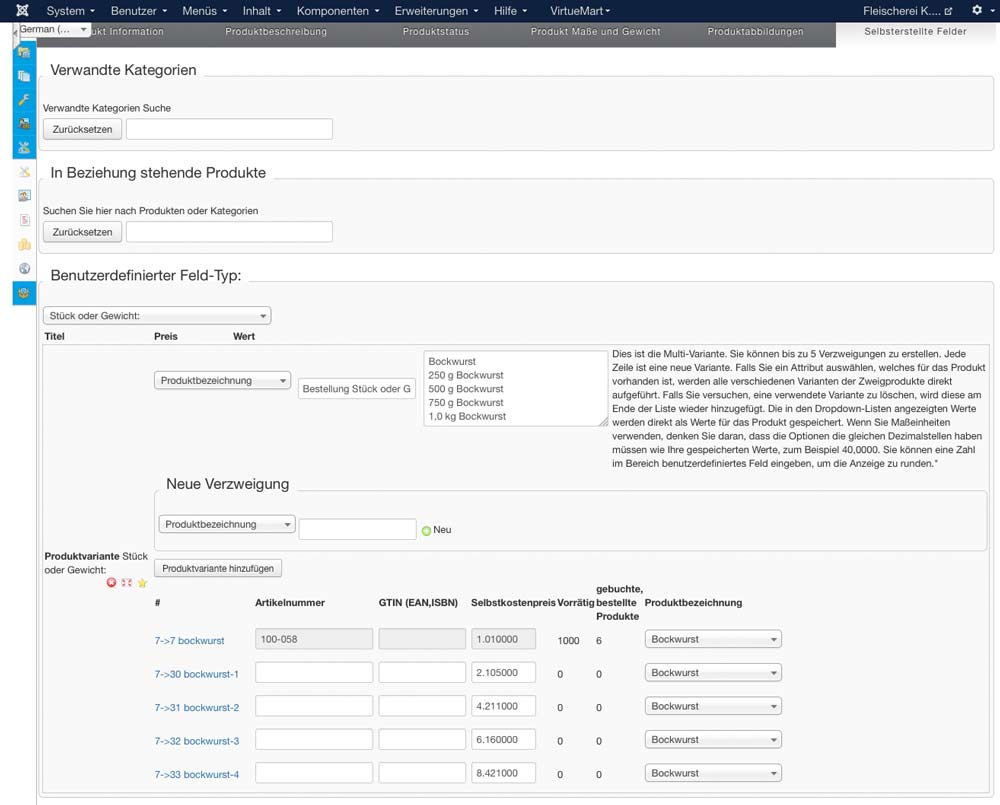
Task: Click the green plus Neu icon
Action: [426, 530]
